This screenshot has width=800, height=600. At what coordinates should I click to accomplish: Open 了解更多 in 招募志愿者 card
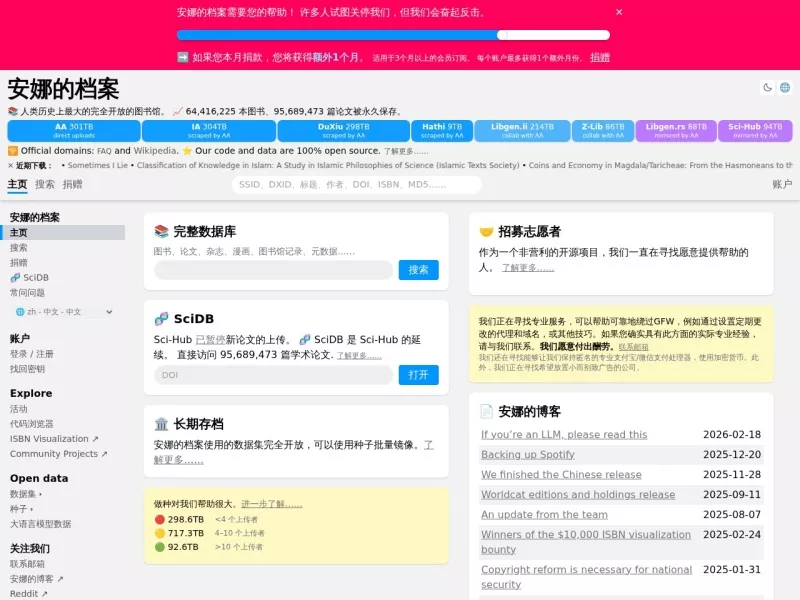point(528,268)
